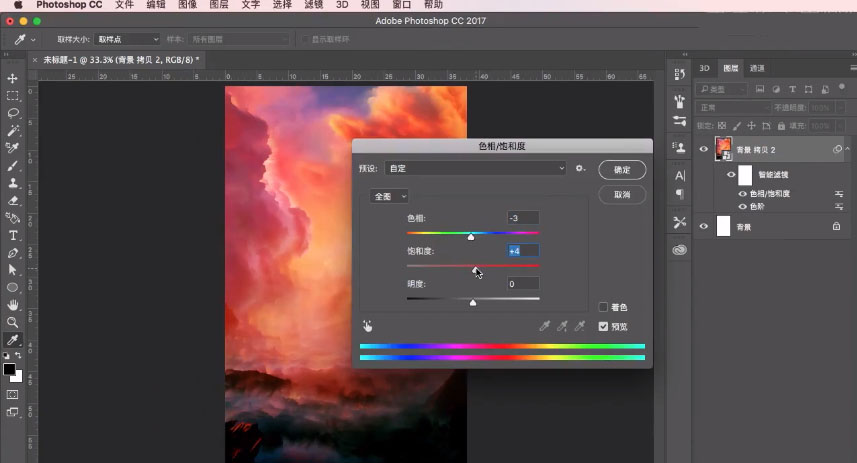Open the 图像 menu

click(x=187, y=5)
